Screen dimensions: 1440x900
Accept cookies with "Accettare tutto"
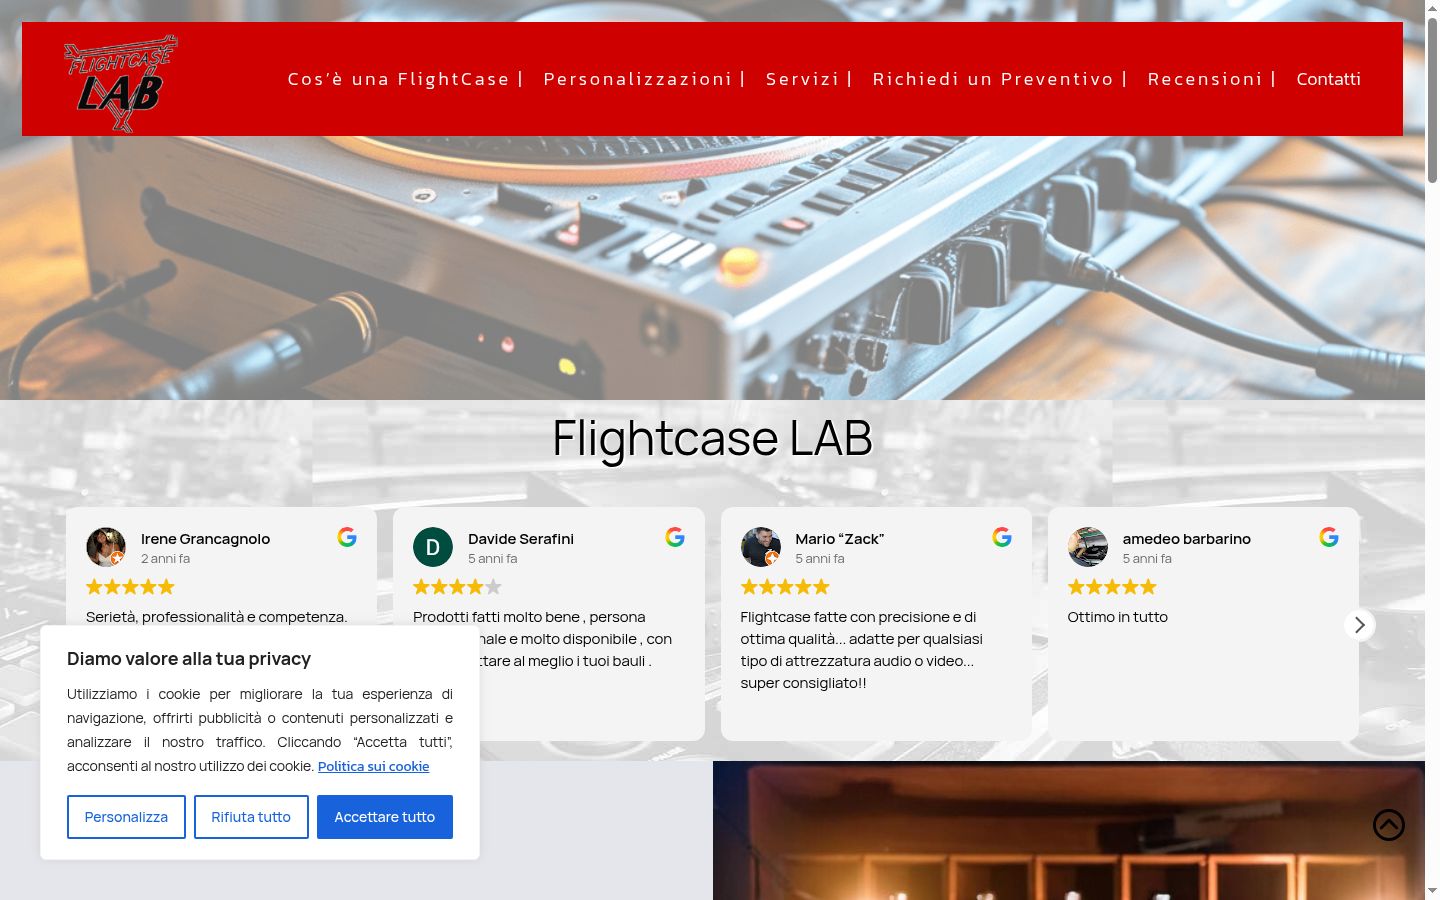tap(385, 817)
